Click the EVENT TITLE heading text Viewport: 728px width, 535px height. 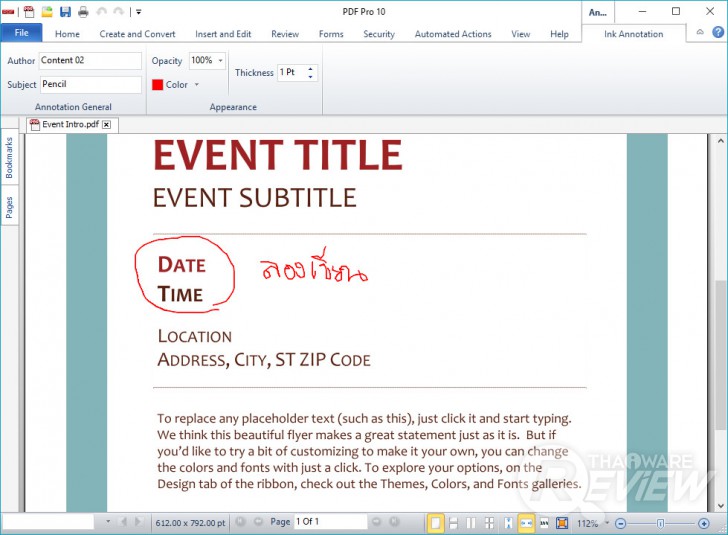click(x=278, y=155)
